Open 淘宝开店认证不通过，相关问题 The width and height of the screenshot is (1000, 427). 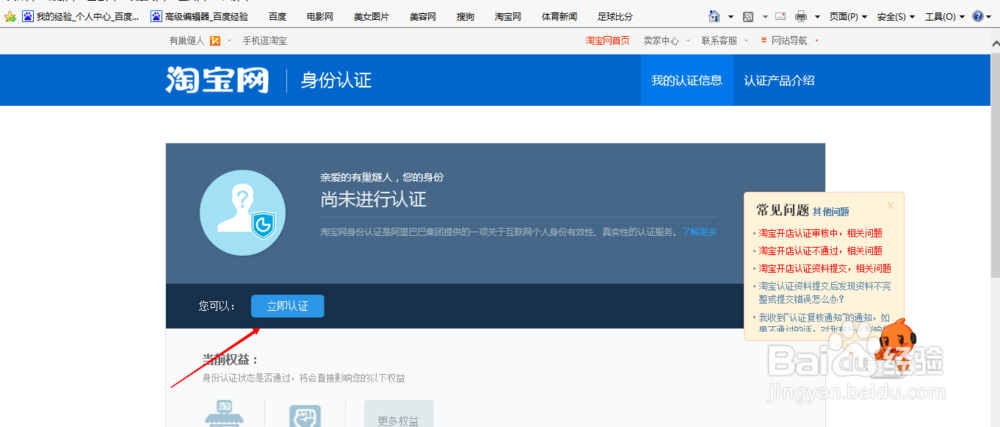[820, 250]
